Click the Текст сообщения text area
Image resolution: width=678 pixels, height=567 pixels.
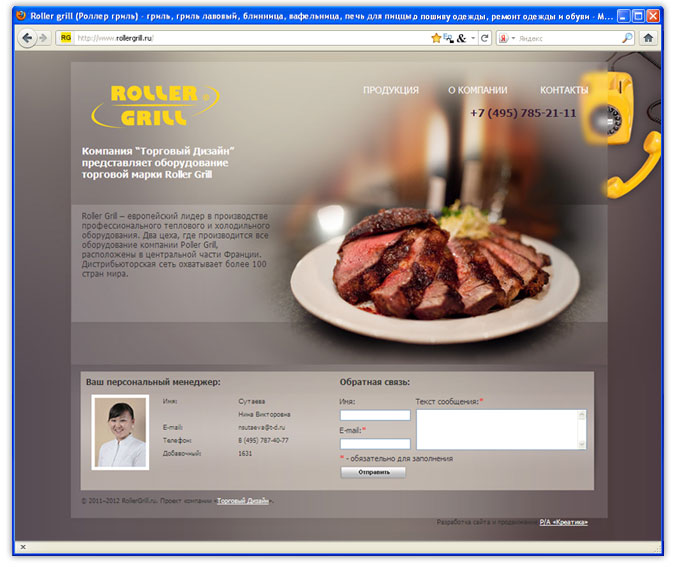click(501, 429)
